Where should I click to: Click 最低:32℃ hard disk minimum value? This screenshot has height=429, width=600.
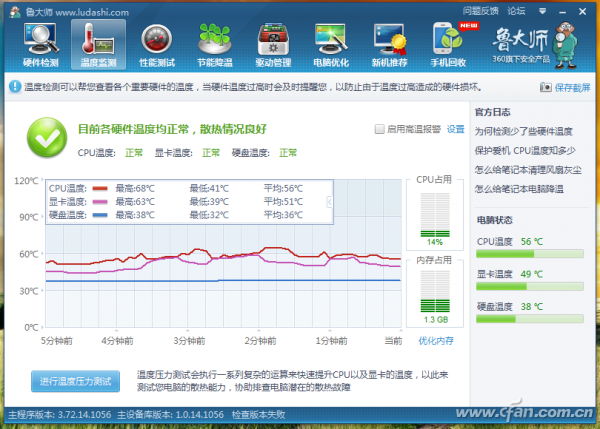(209, 215)
